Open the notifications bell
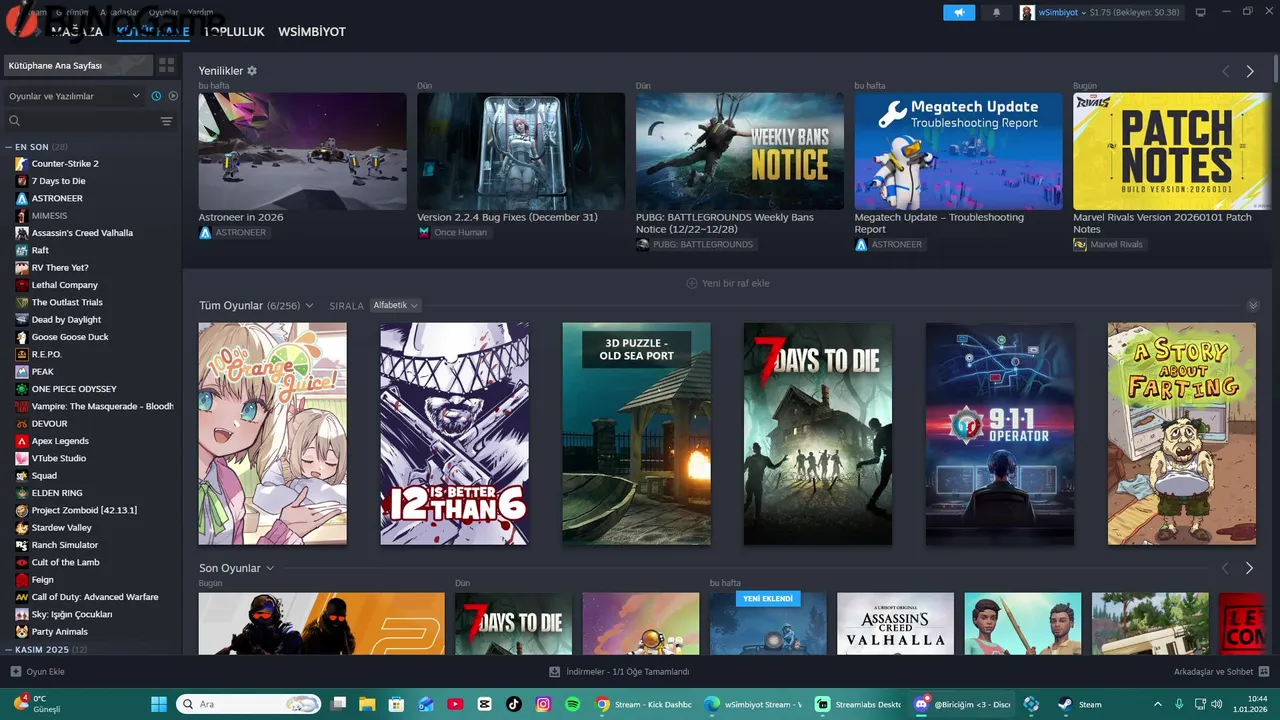The width and height of the screenshot is (1280, 720). (x=996, y=13)
